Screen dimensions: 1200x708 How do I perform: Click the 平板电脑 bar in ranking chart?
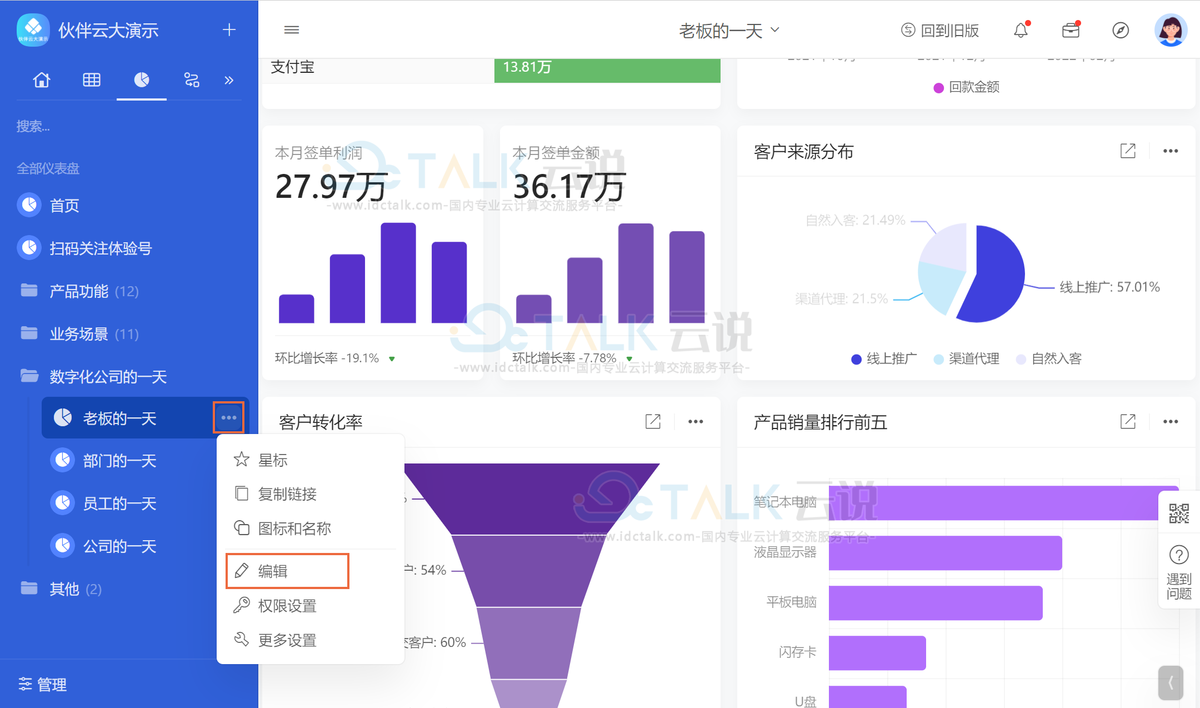tap(935, 603)
